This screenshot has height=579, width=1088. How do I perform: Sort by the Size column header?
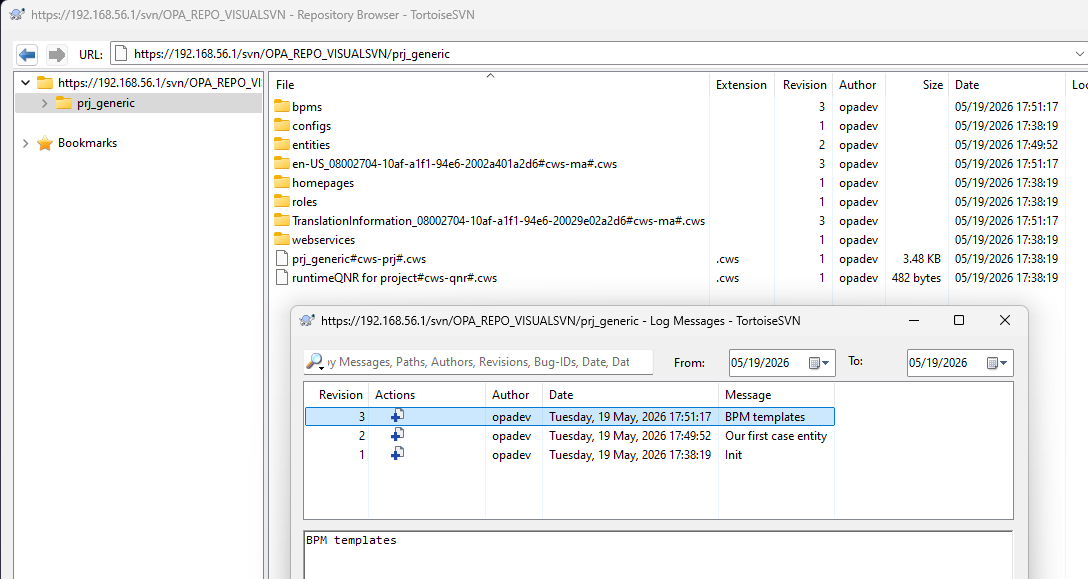click(x=933, y=85)
